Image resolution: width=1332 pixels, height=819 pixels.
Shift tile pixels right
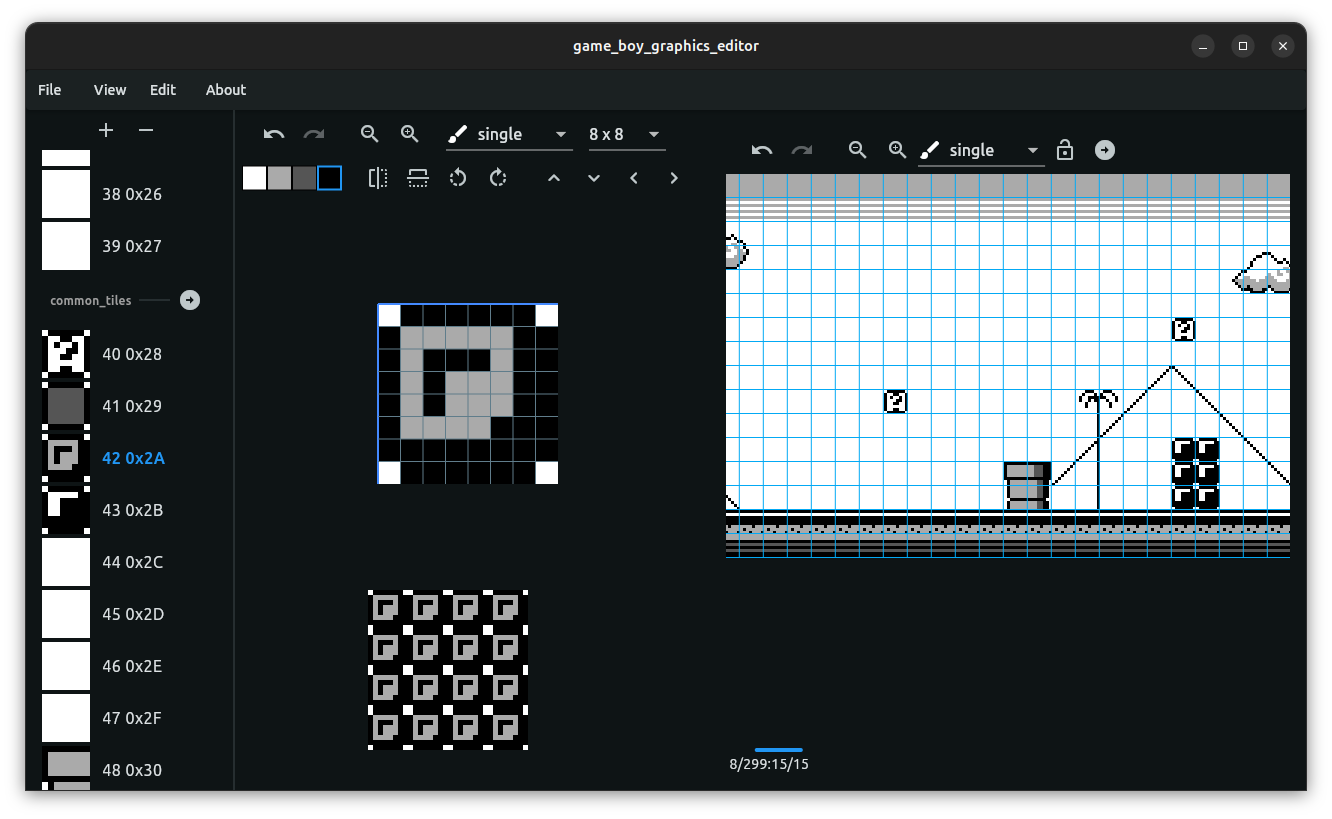[674, 178]
